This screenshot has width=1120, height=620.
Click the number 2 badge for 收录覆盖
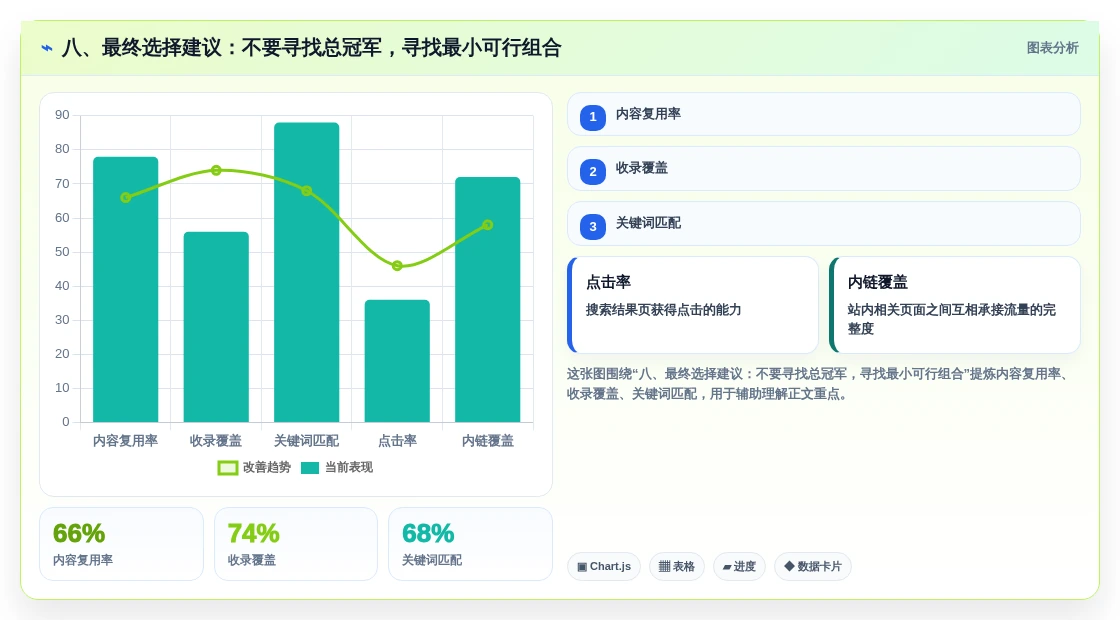click(592, 171)
